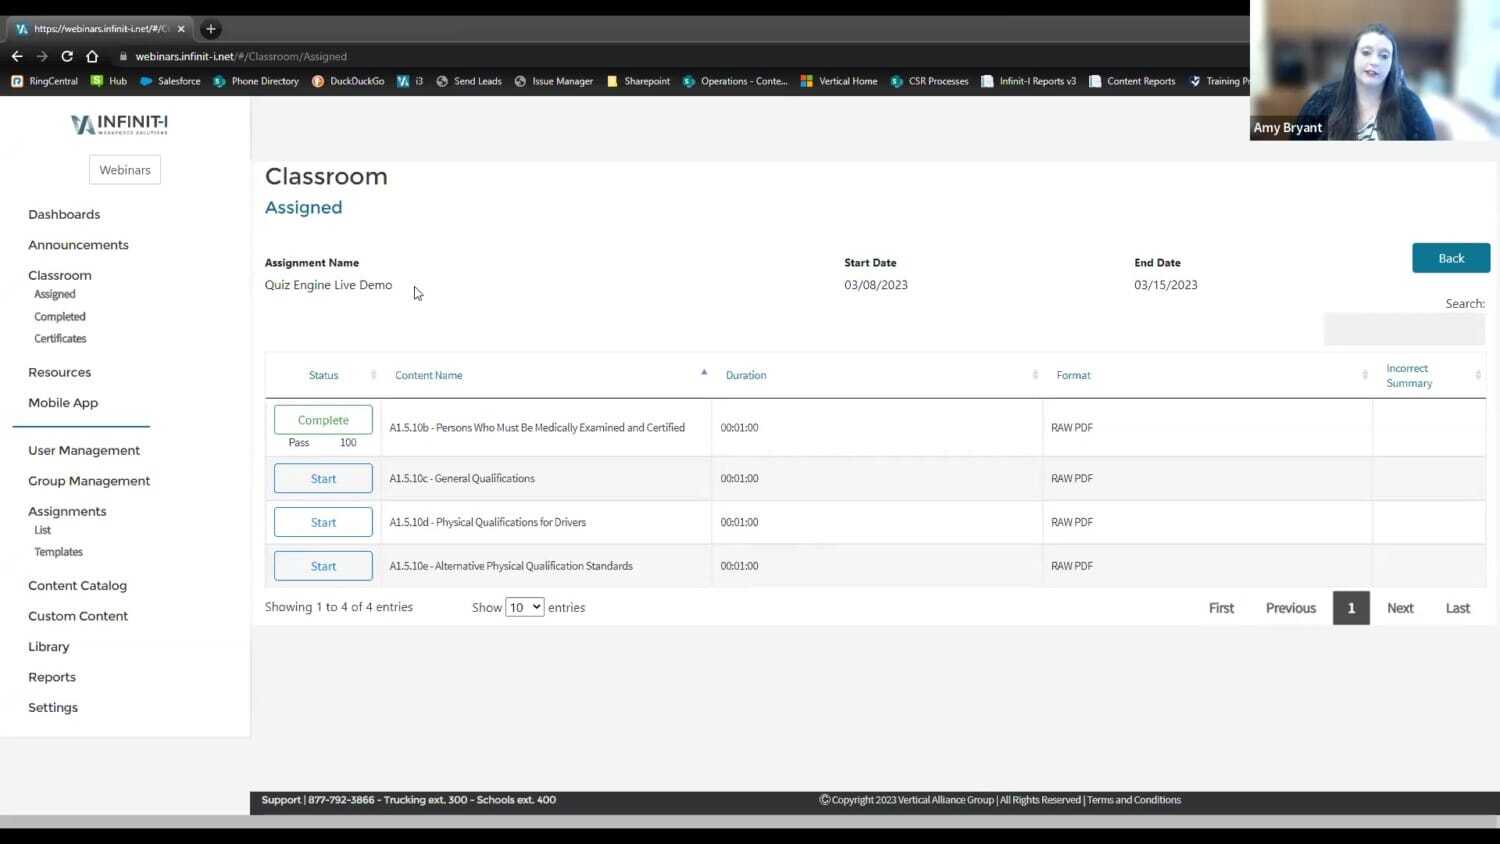Start the A1.5.10c General Qualifications lesson
Viewport: 1500px width, 844px height.
coord(323,478)
